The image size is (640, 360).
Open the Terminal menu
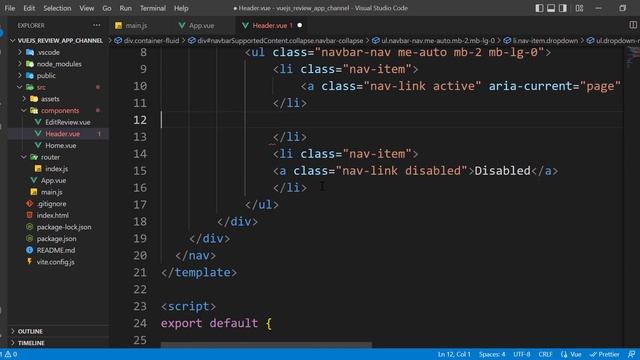point(153,8)
